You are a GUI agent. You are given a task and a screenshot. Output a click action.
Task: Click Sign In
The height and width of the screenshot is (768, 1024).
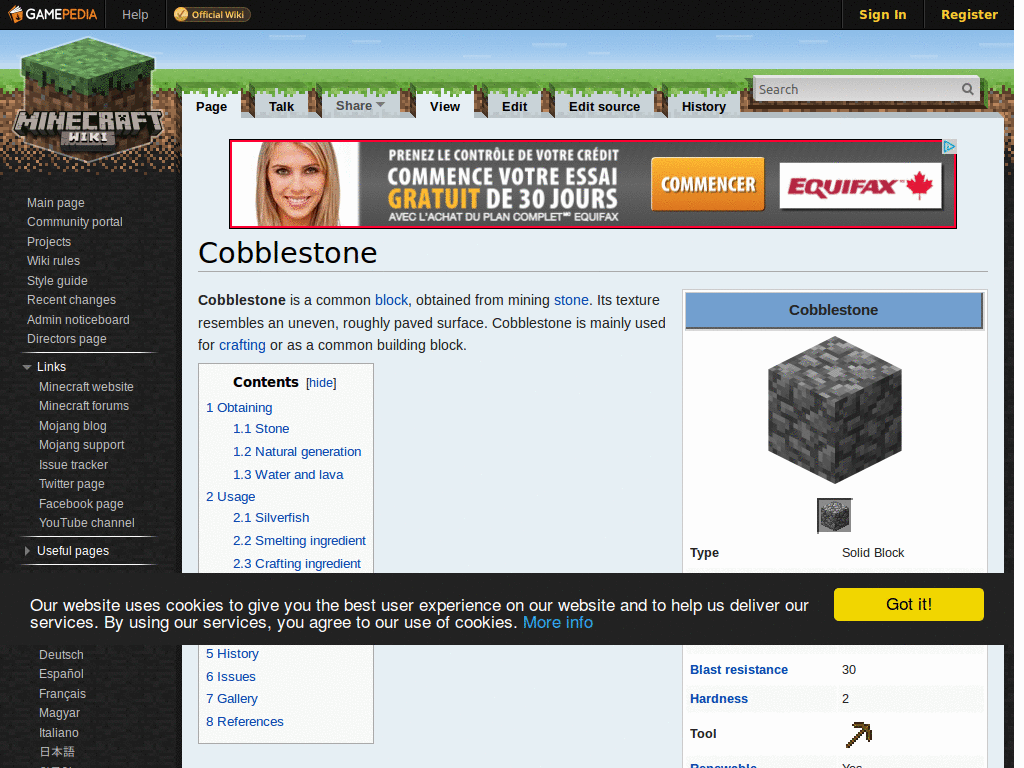pos(882,14)
